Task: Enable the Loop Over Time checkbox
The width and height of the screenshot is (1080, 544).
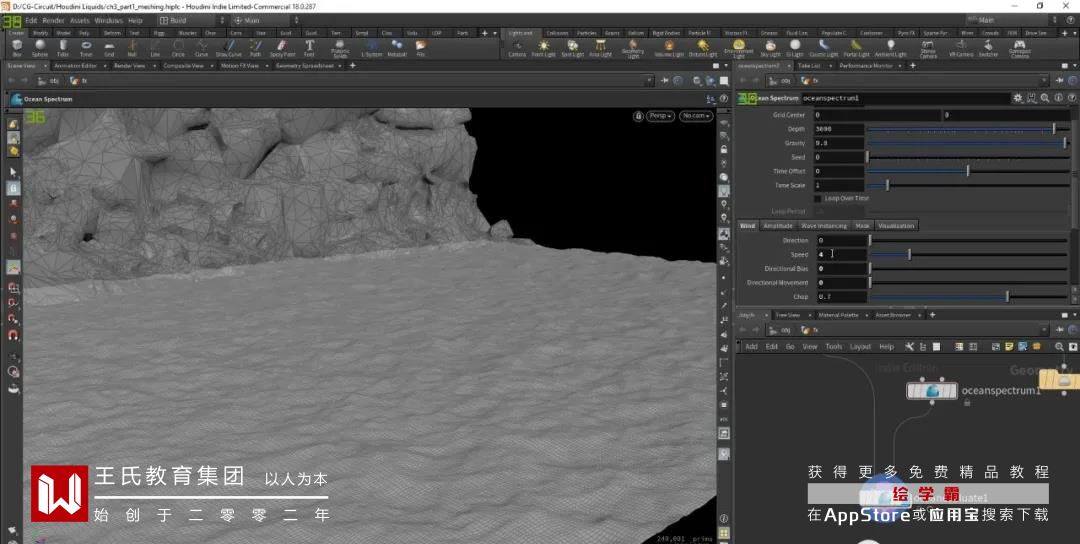Action: pos(818,198)
